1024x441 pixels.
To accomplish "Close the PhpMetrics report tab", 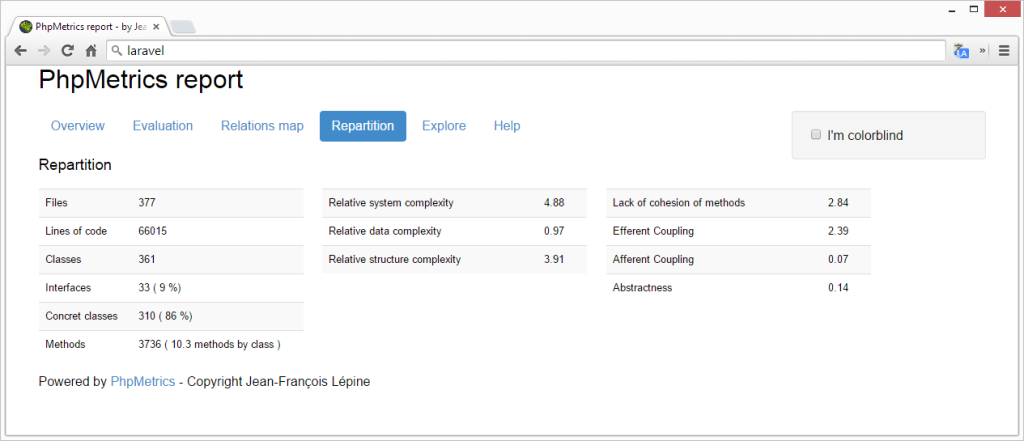I will coord(155,26).
